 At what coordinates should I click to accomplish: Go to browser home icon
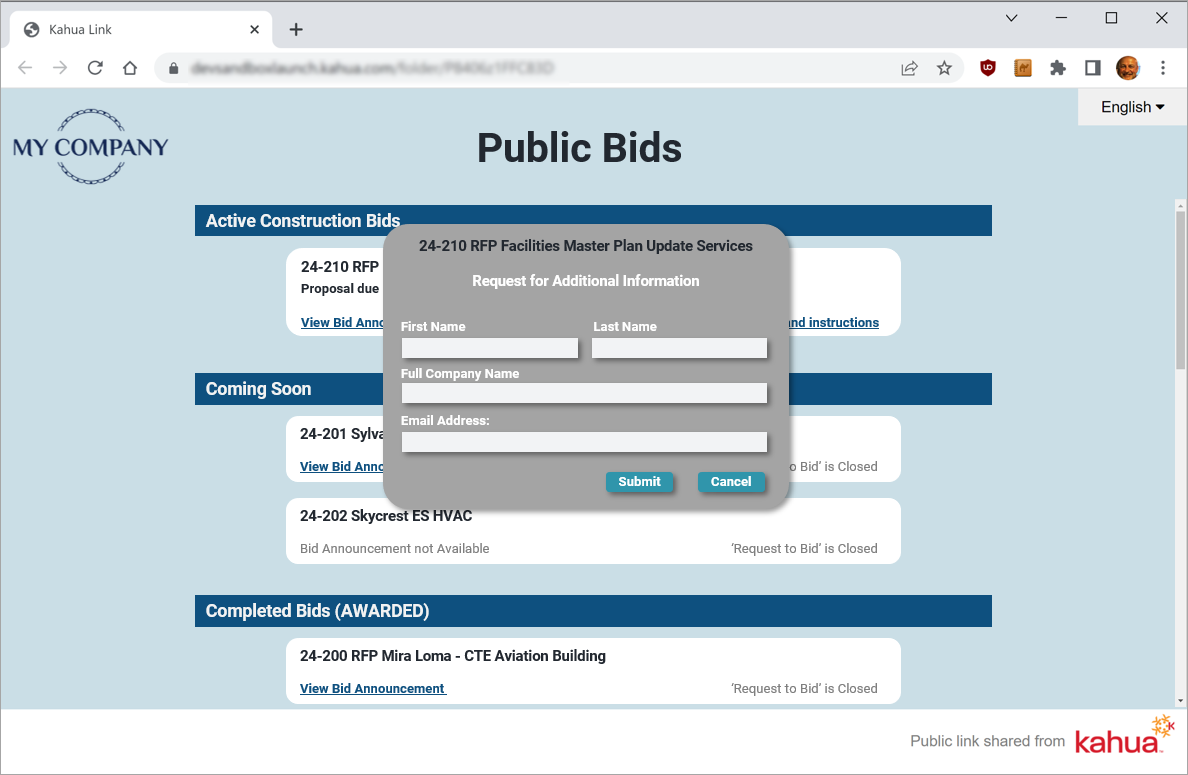click(x=130, y=68)
